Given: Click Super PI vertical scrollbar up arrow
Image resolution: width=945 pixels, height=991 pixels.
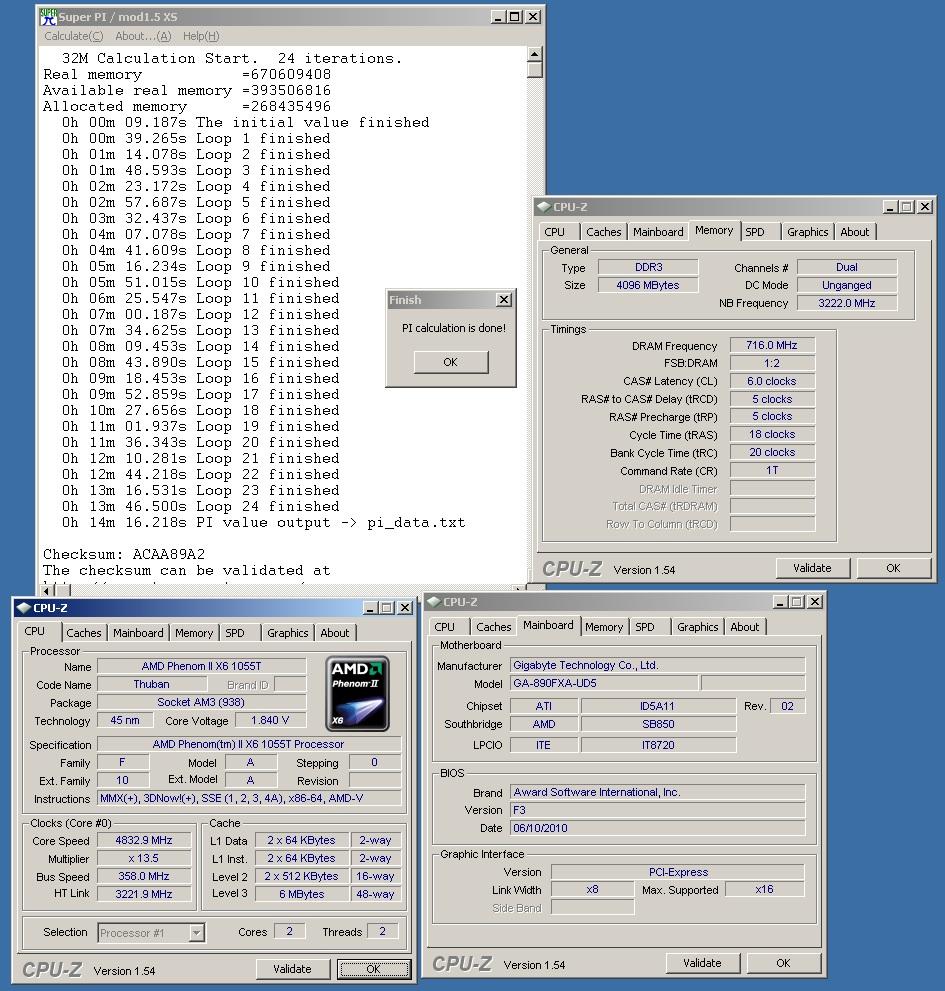Looking at the screenshot, I should pos(535,54).
